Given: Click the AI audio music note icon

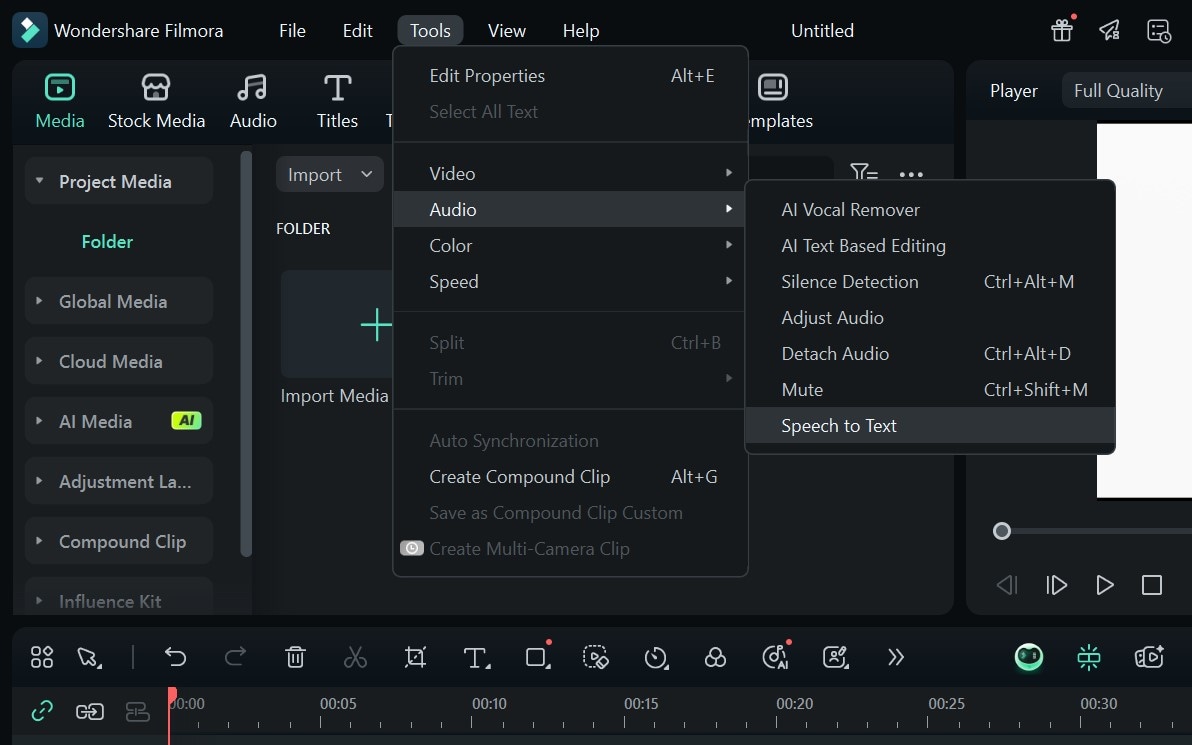Looking at the screenshot, I should [x=775, y=657].
